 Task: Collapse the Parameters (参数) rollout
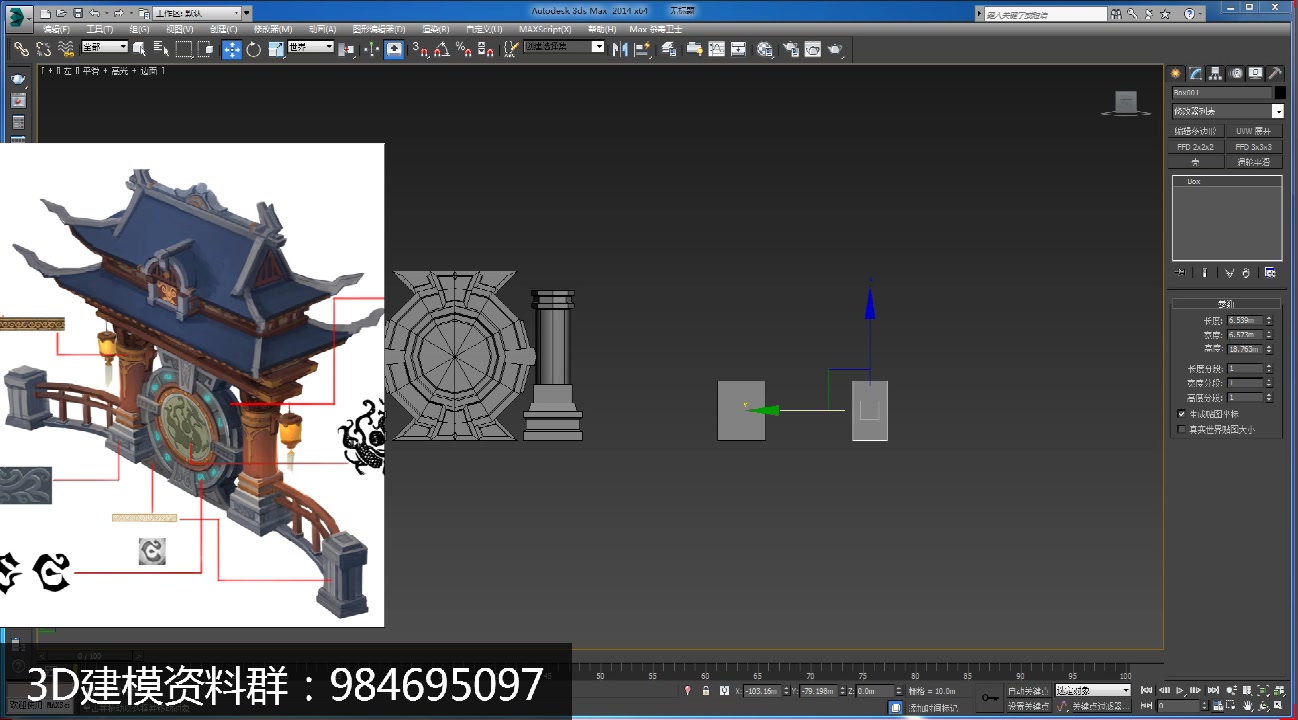coord(1225,304)
